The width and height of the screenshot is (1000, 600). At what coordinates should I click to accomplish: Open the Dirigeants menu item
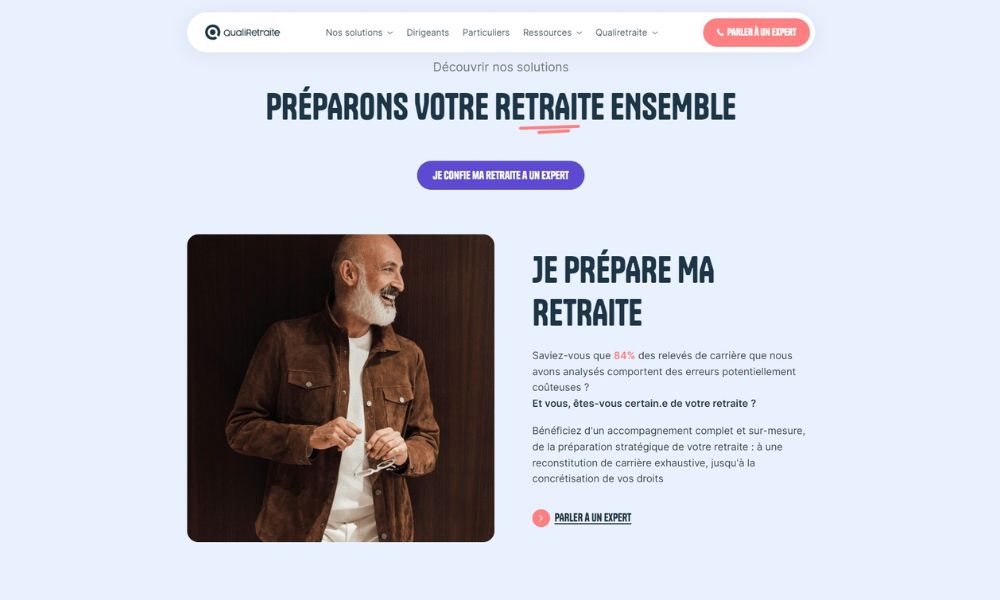click(x=427, y=33)
